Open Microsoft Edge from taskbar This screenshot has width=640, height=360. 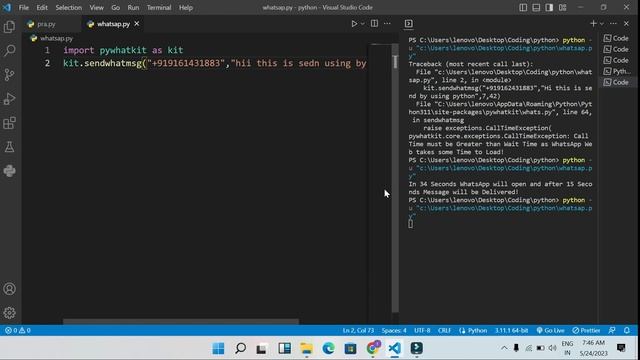click(x=328, y=348)
